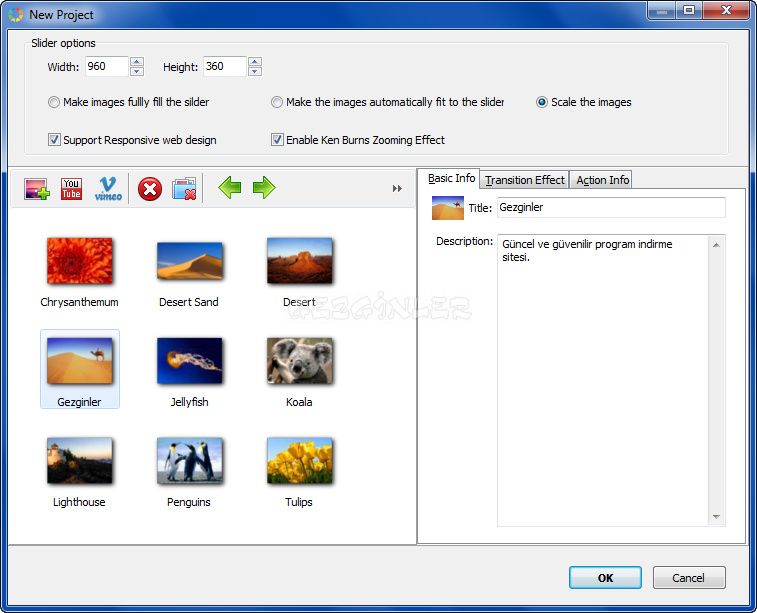Click Description scrollbar down arrow
Image resolution: width=757 pixels, height=613 pixels.
click(716, 517)
